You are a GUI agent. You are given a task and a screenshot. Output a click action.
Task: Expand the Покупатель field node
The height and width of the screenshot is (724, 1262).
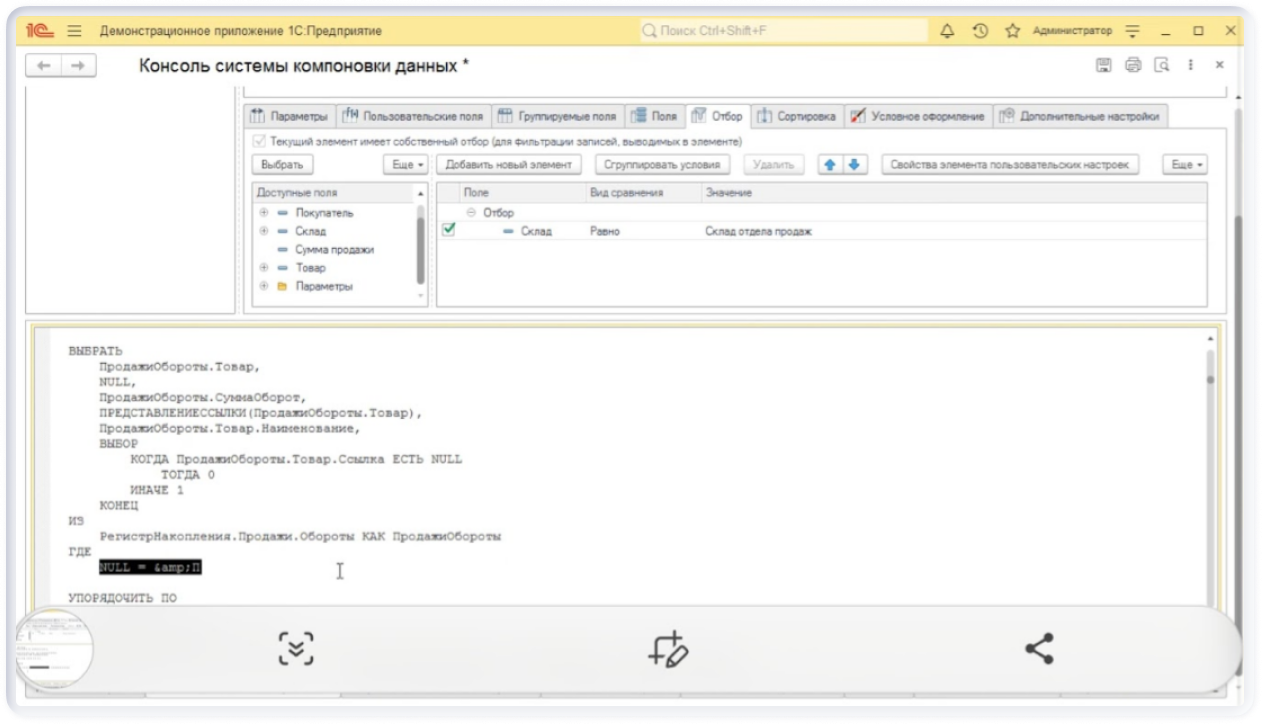[264, 213]
